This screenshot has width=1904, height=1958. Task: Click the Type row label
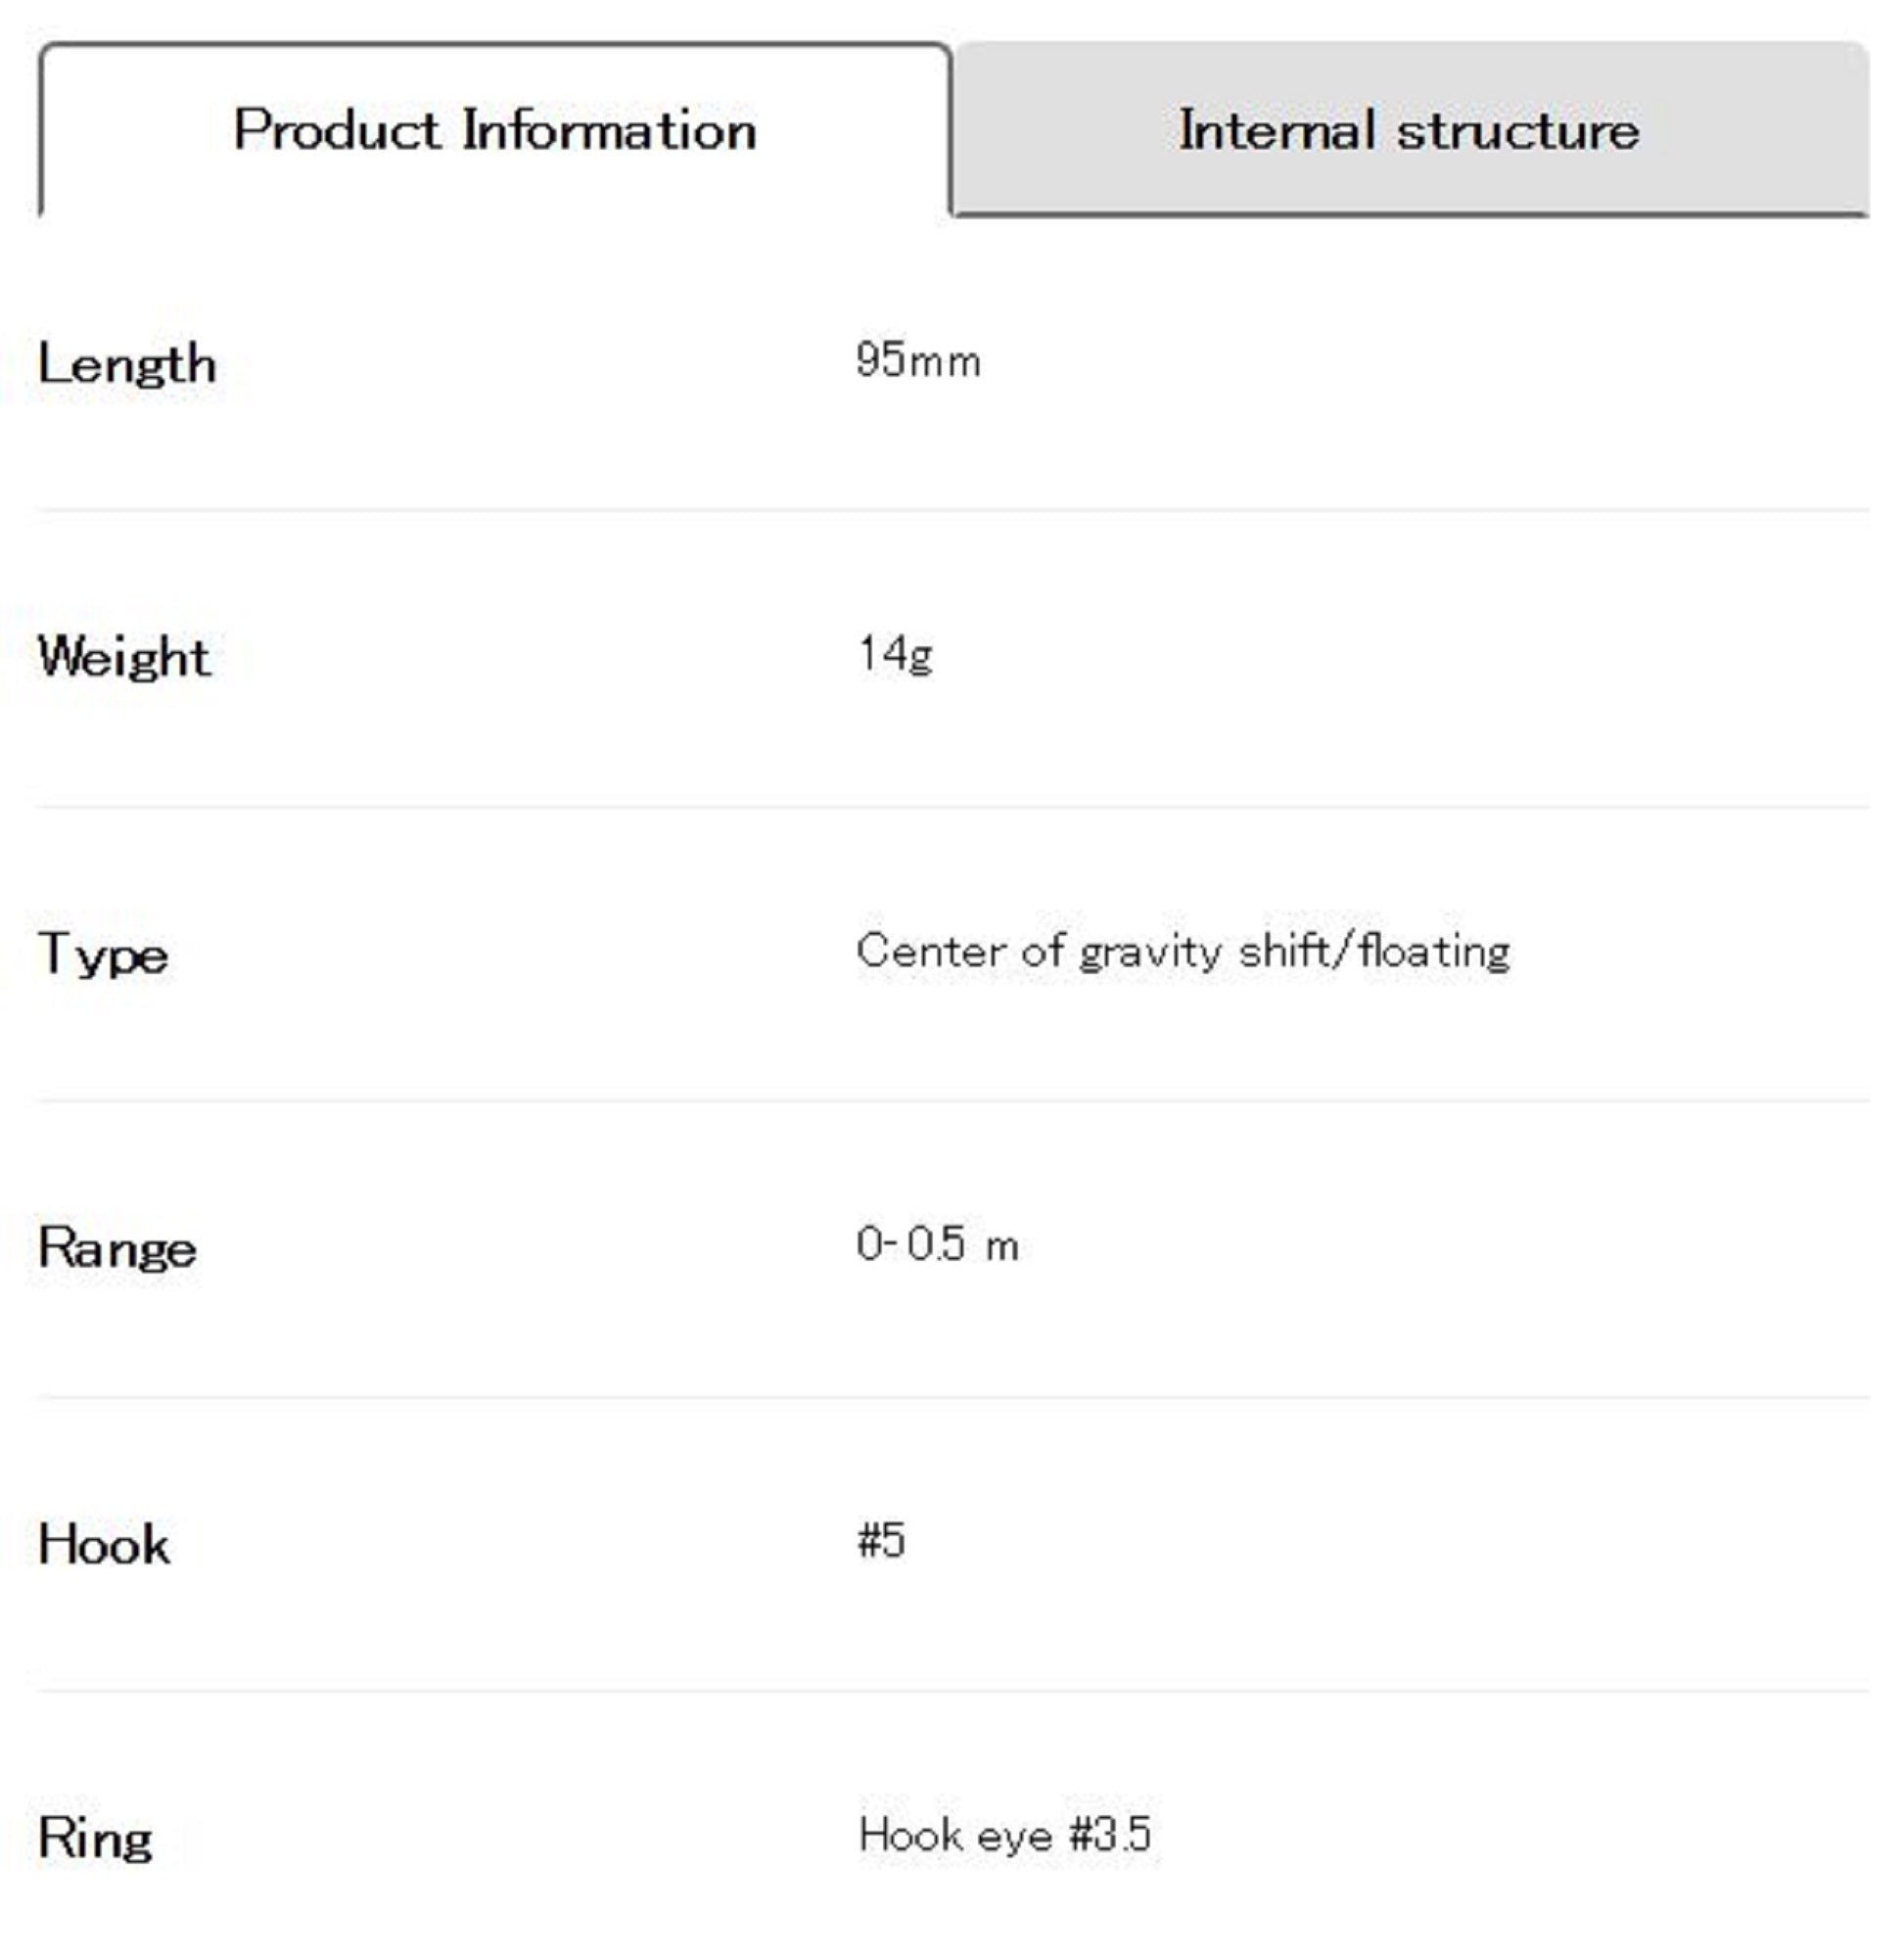tap(103, 953)
